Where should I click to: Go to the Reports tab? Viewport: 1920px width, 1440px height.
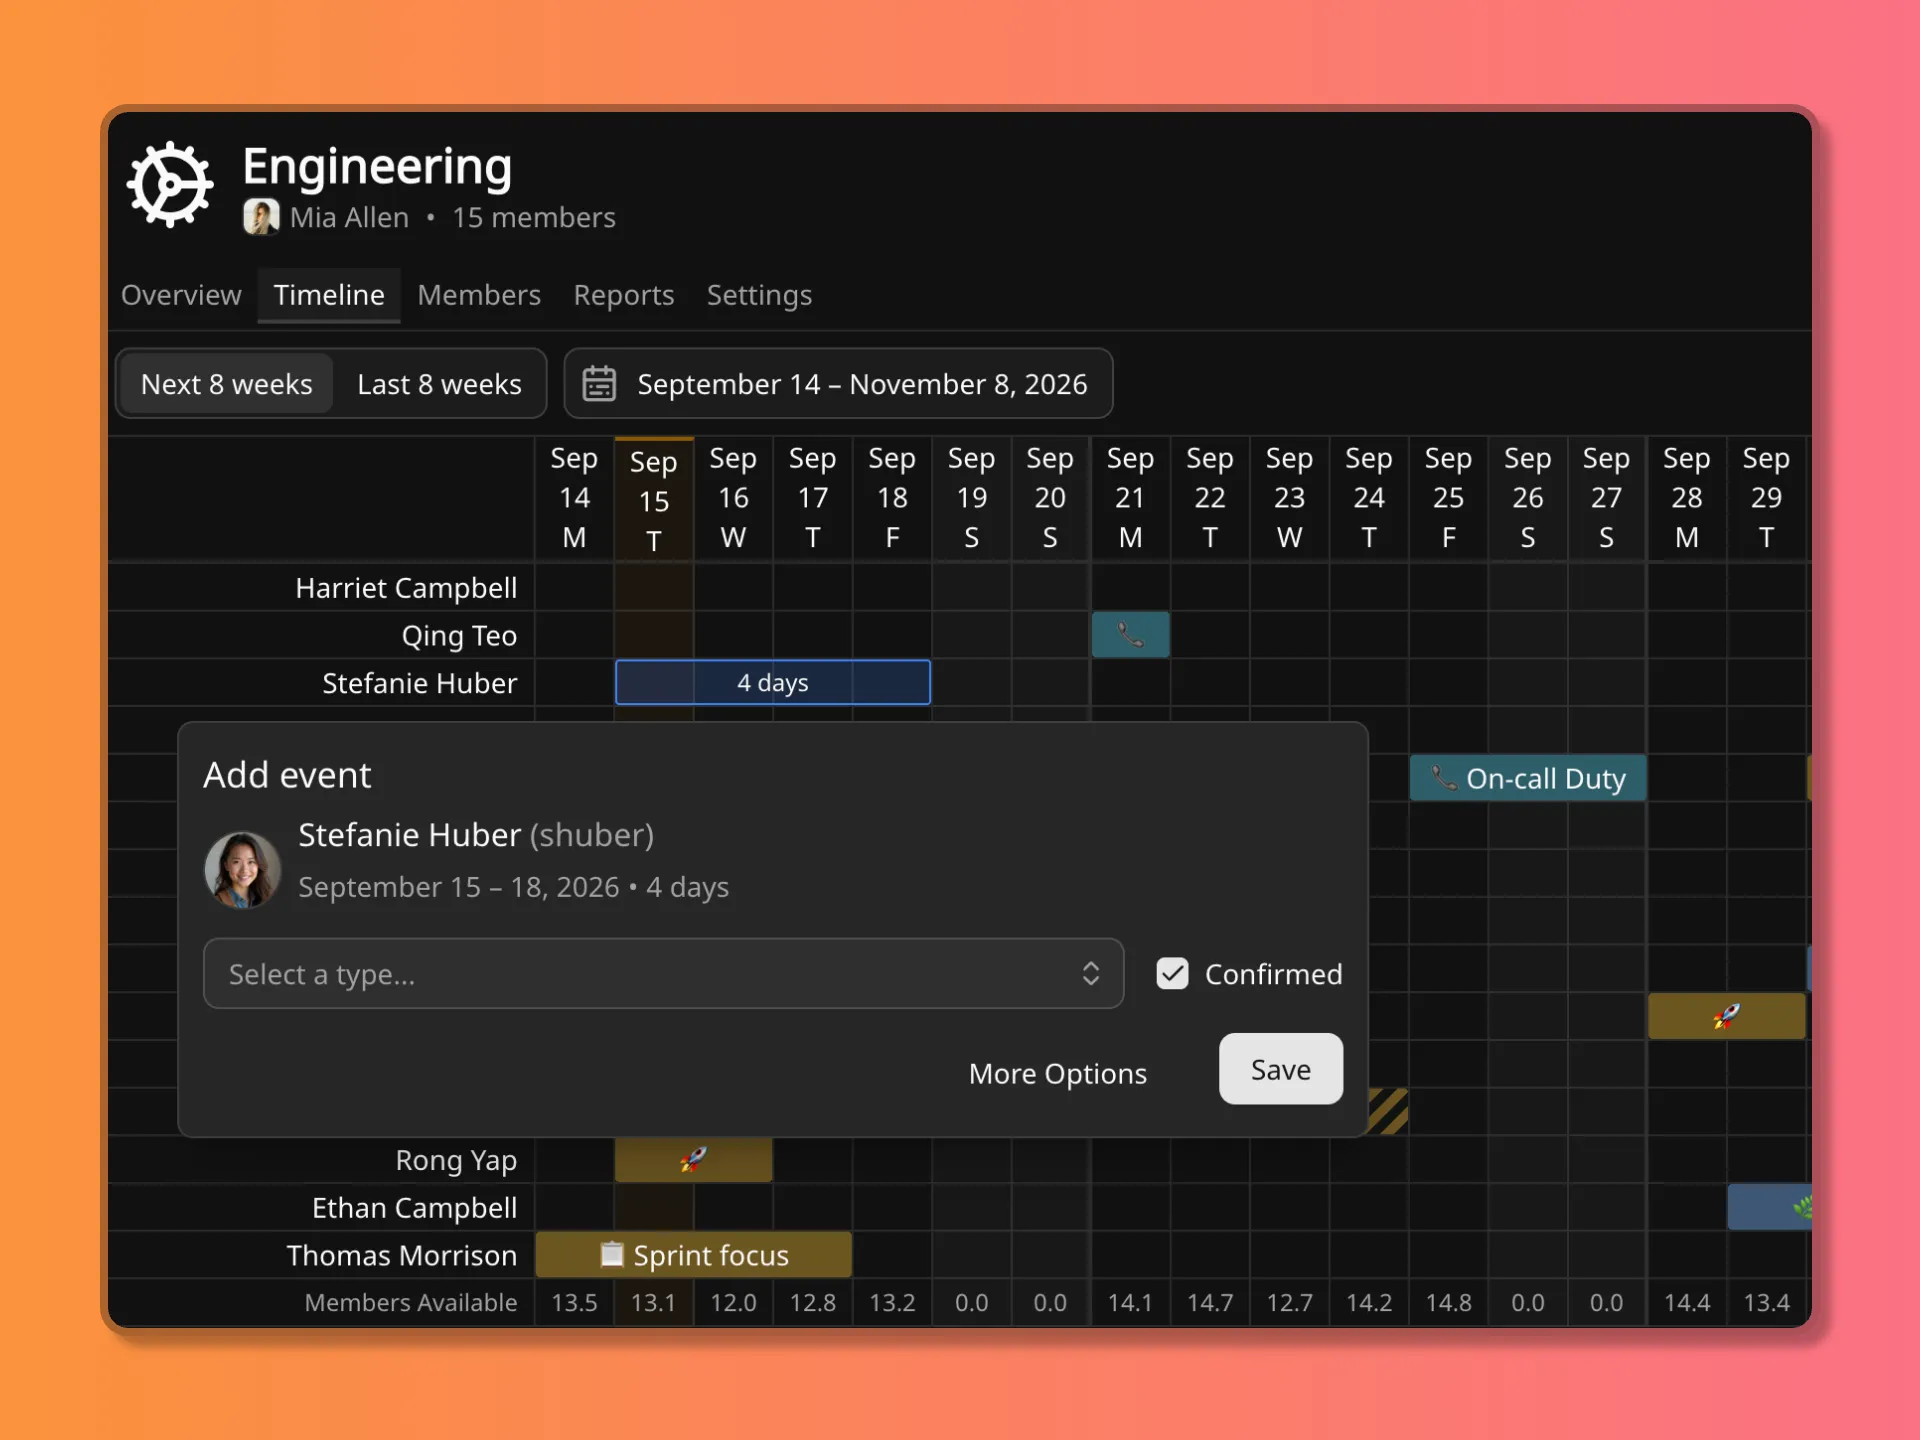[624, 295]
